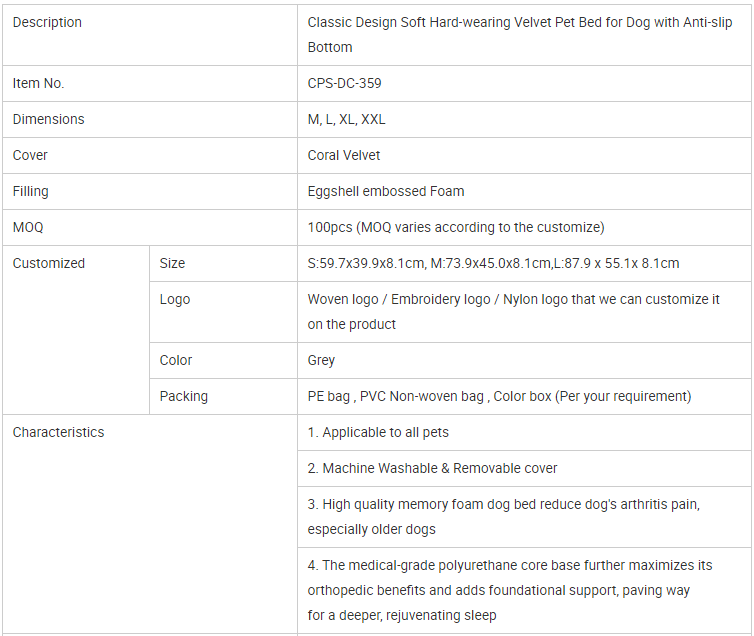Screen dimensions: 754x636
Task: Click the Packing sub-label
Action: (x=184, y=397)
